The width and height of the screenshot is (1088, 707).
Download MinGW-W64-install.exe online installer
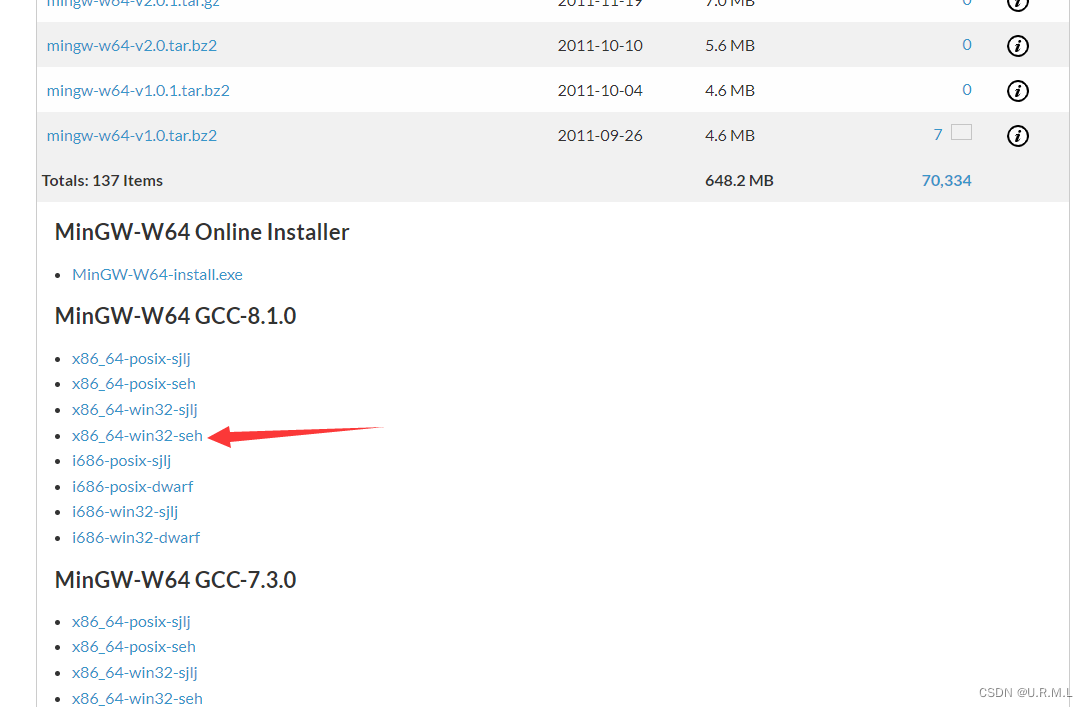158,274
